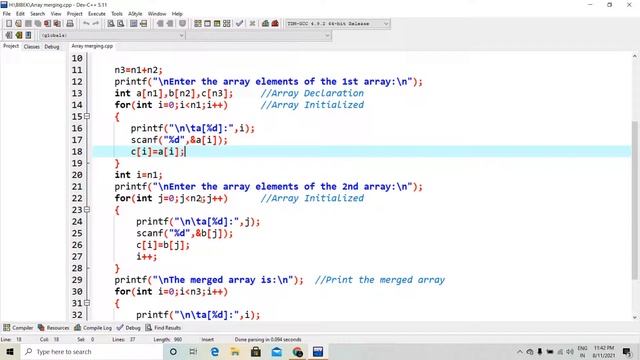
Task: Open the AStyle menu
Action: 135,13
